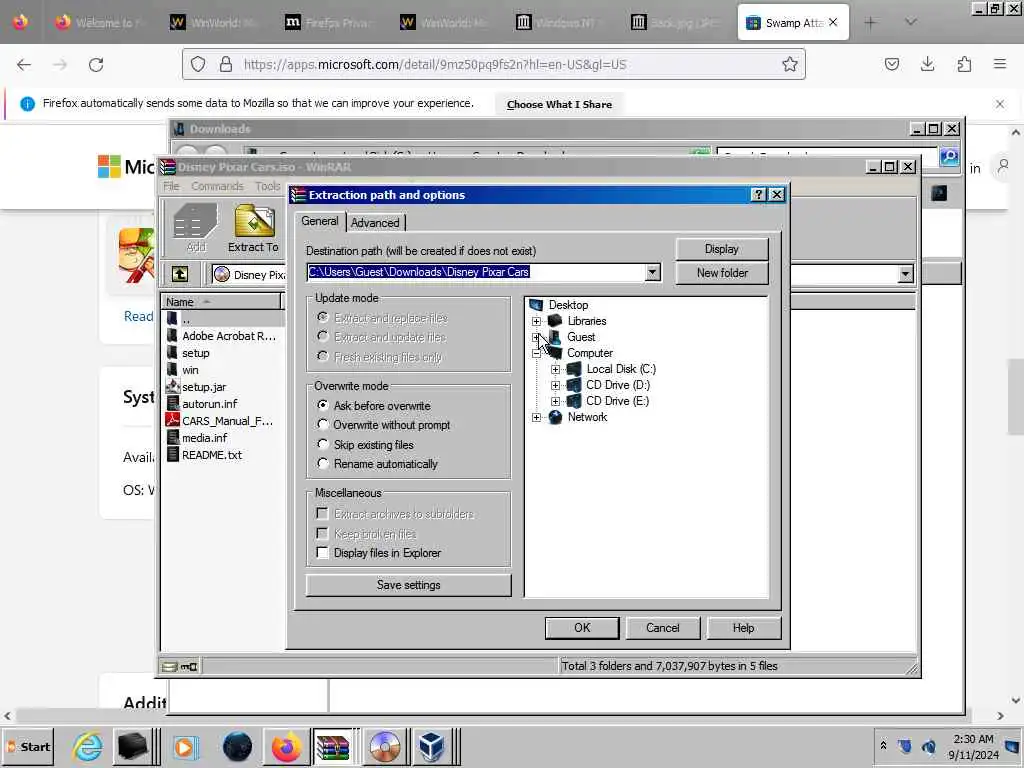Open the WinRAR Tools menu
1024x768 pixels.
267,186
